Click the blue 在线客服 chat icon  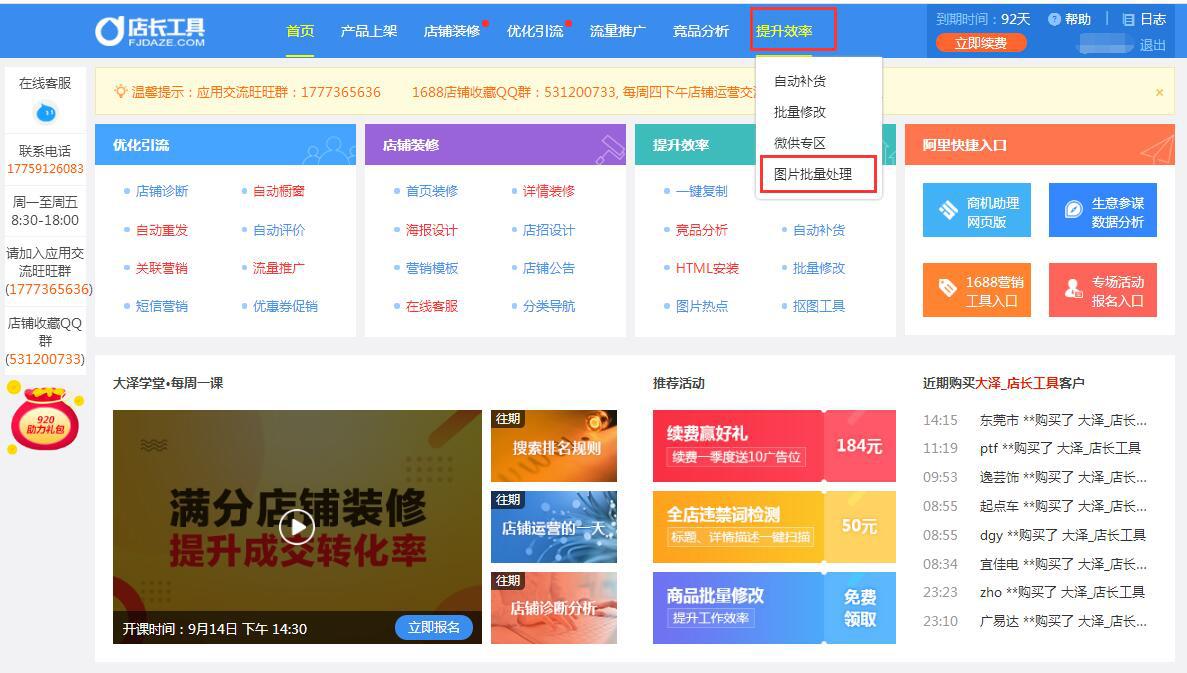click(x=45, y=113)
